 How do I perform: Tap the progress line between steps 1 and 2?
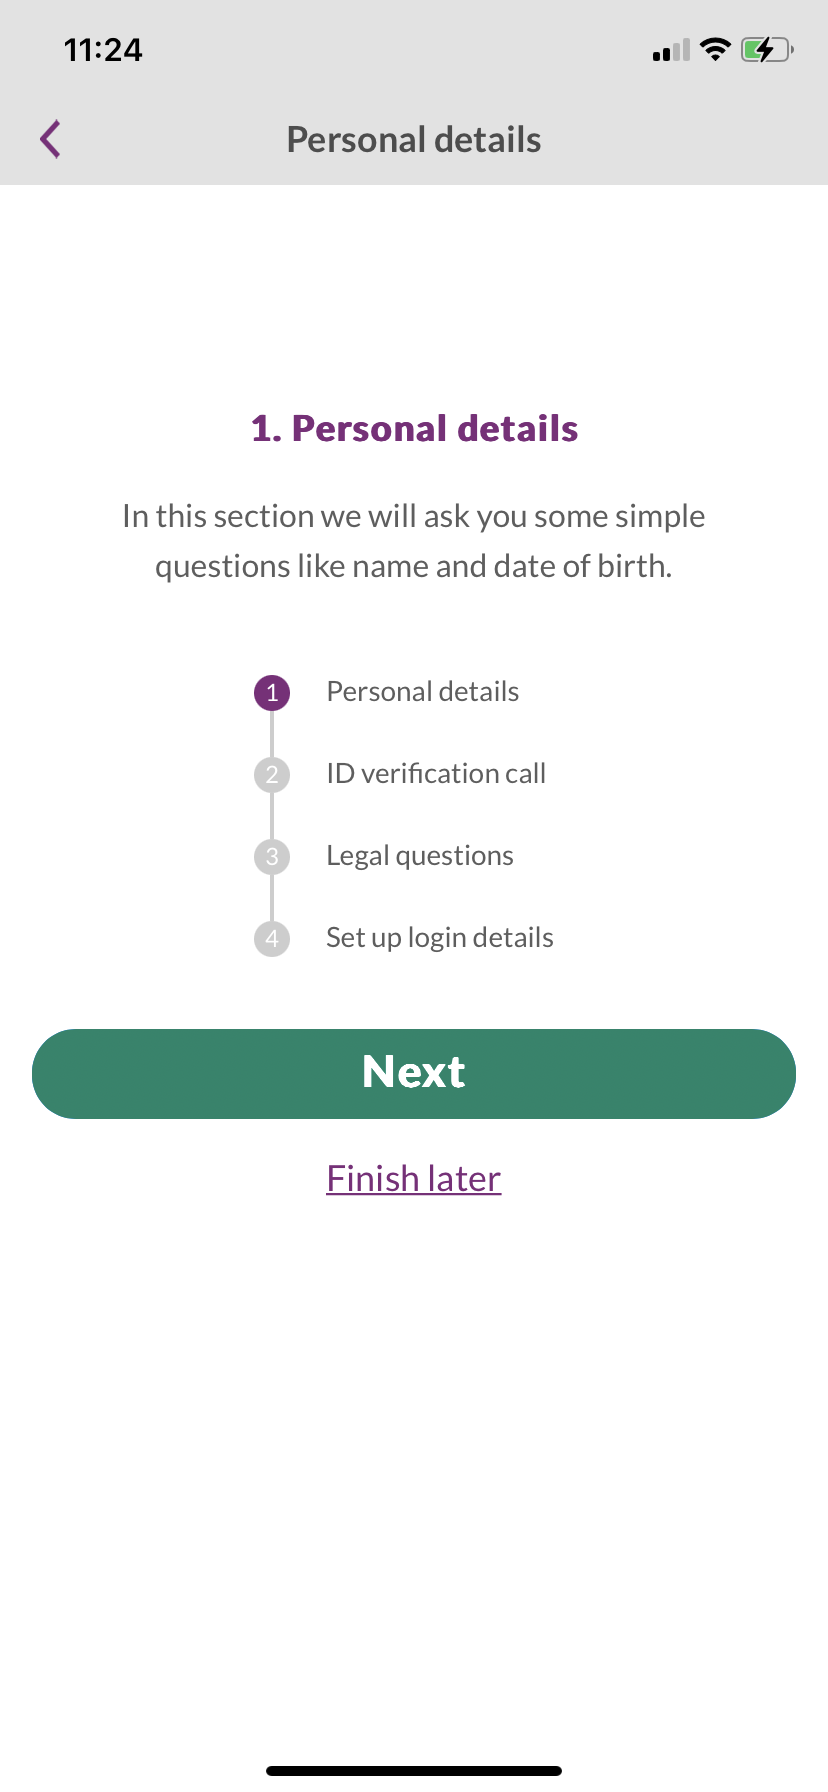272,734
